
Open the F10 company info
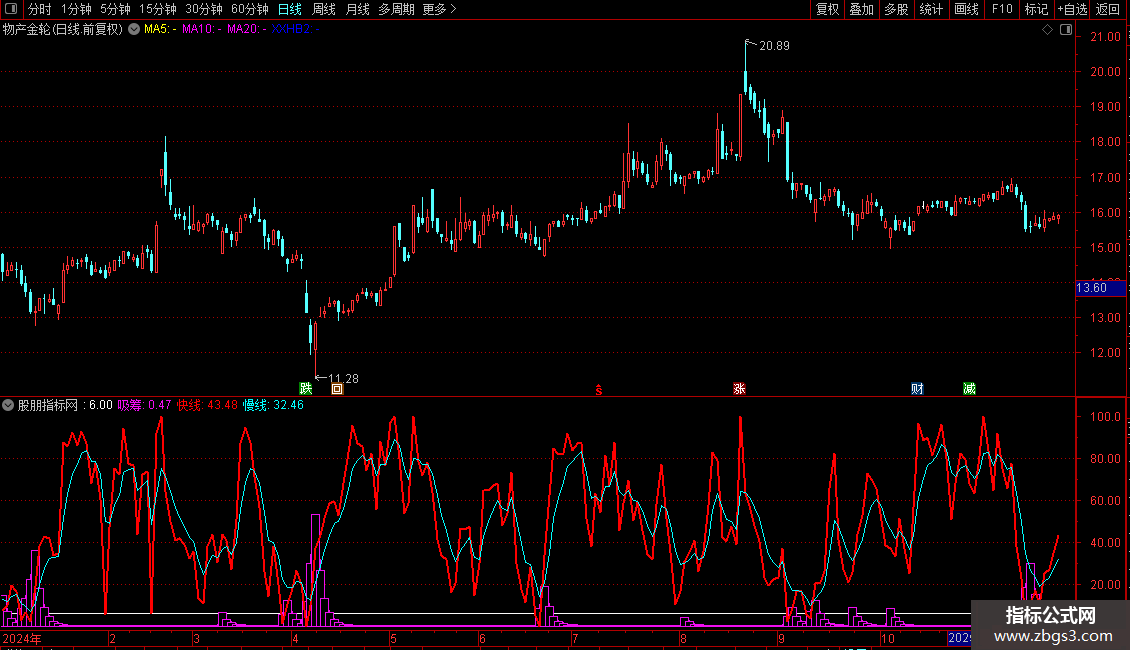coord(1002,9)
